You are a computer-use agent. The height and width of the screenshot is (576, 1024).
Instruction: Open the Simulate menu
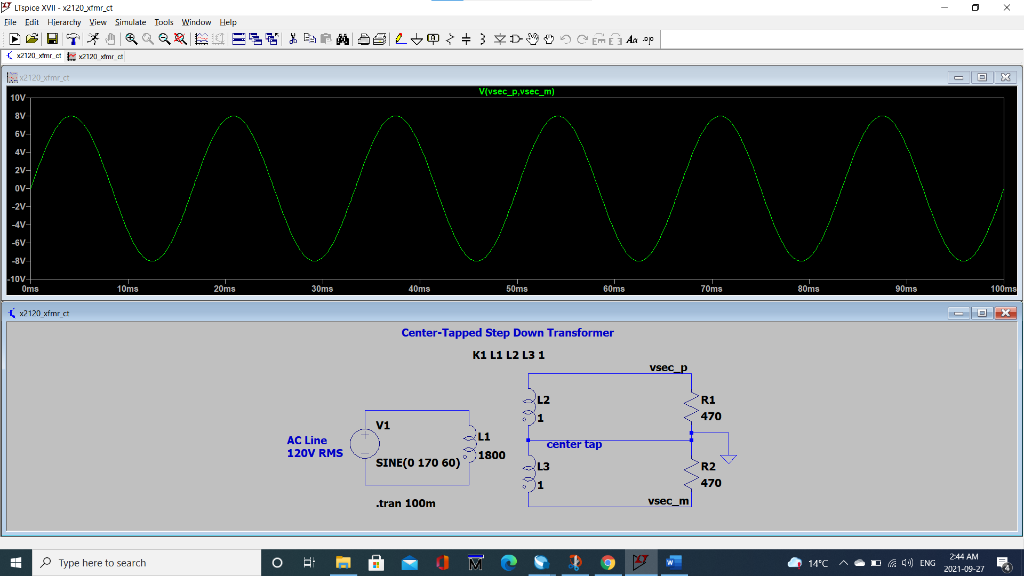pyautogui.click(x=130, y=22)
